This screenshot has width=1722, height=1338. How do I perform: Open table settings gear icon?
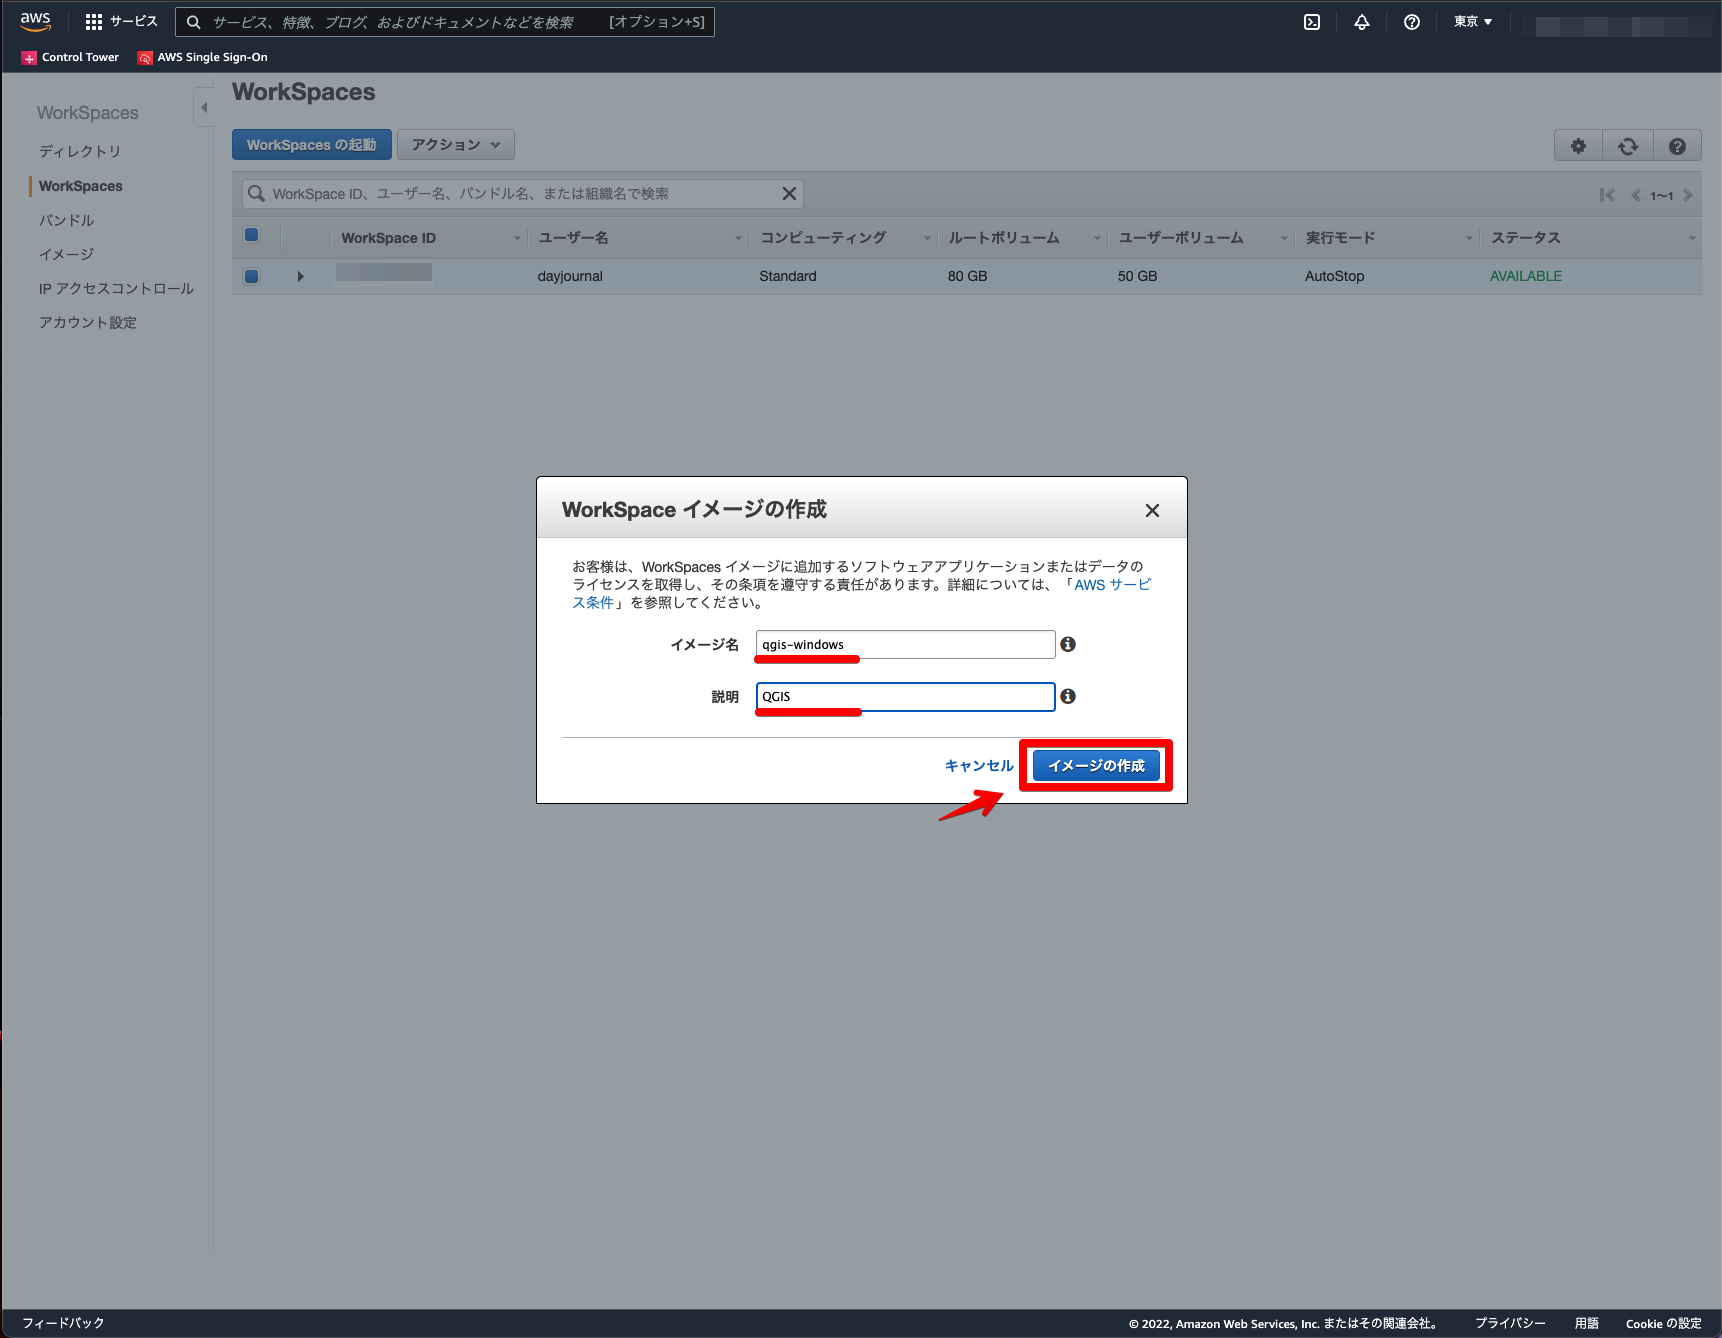(x=1578, y=146)
